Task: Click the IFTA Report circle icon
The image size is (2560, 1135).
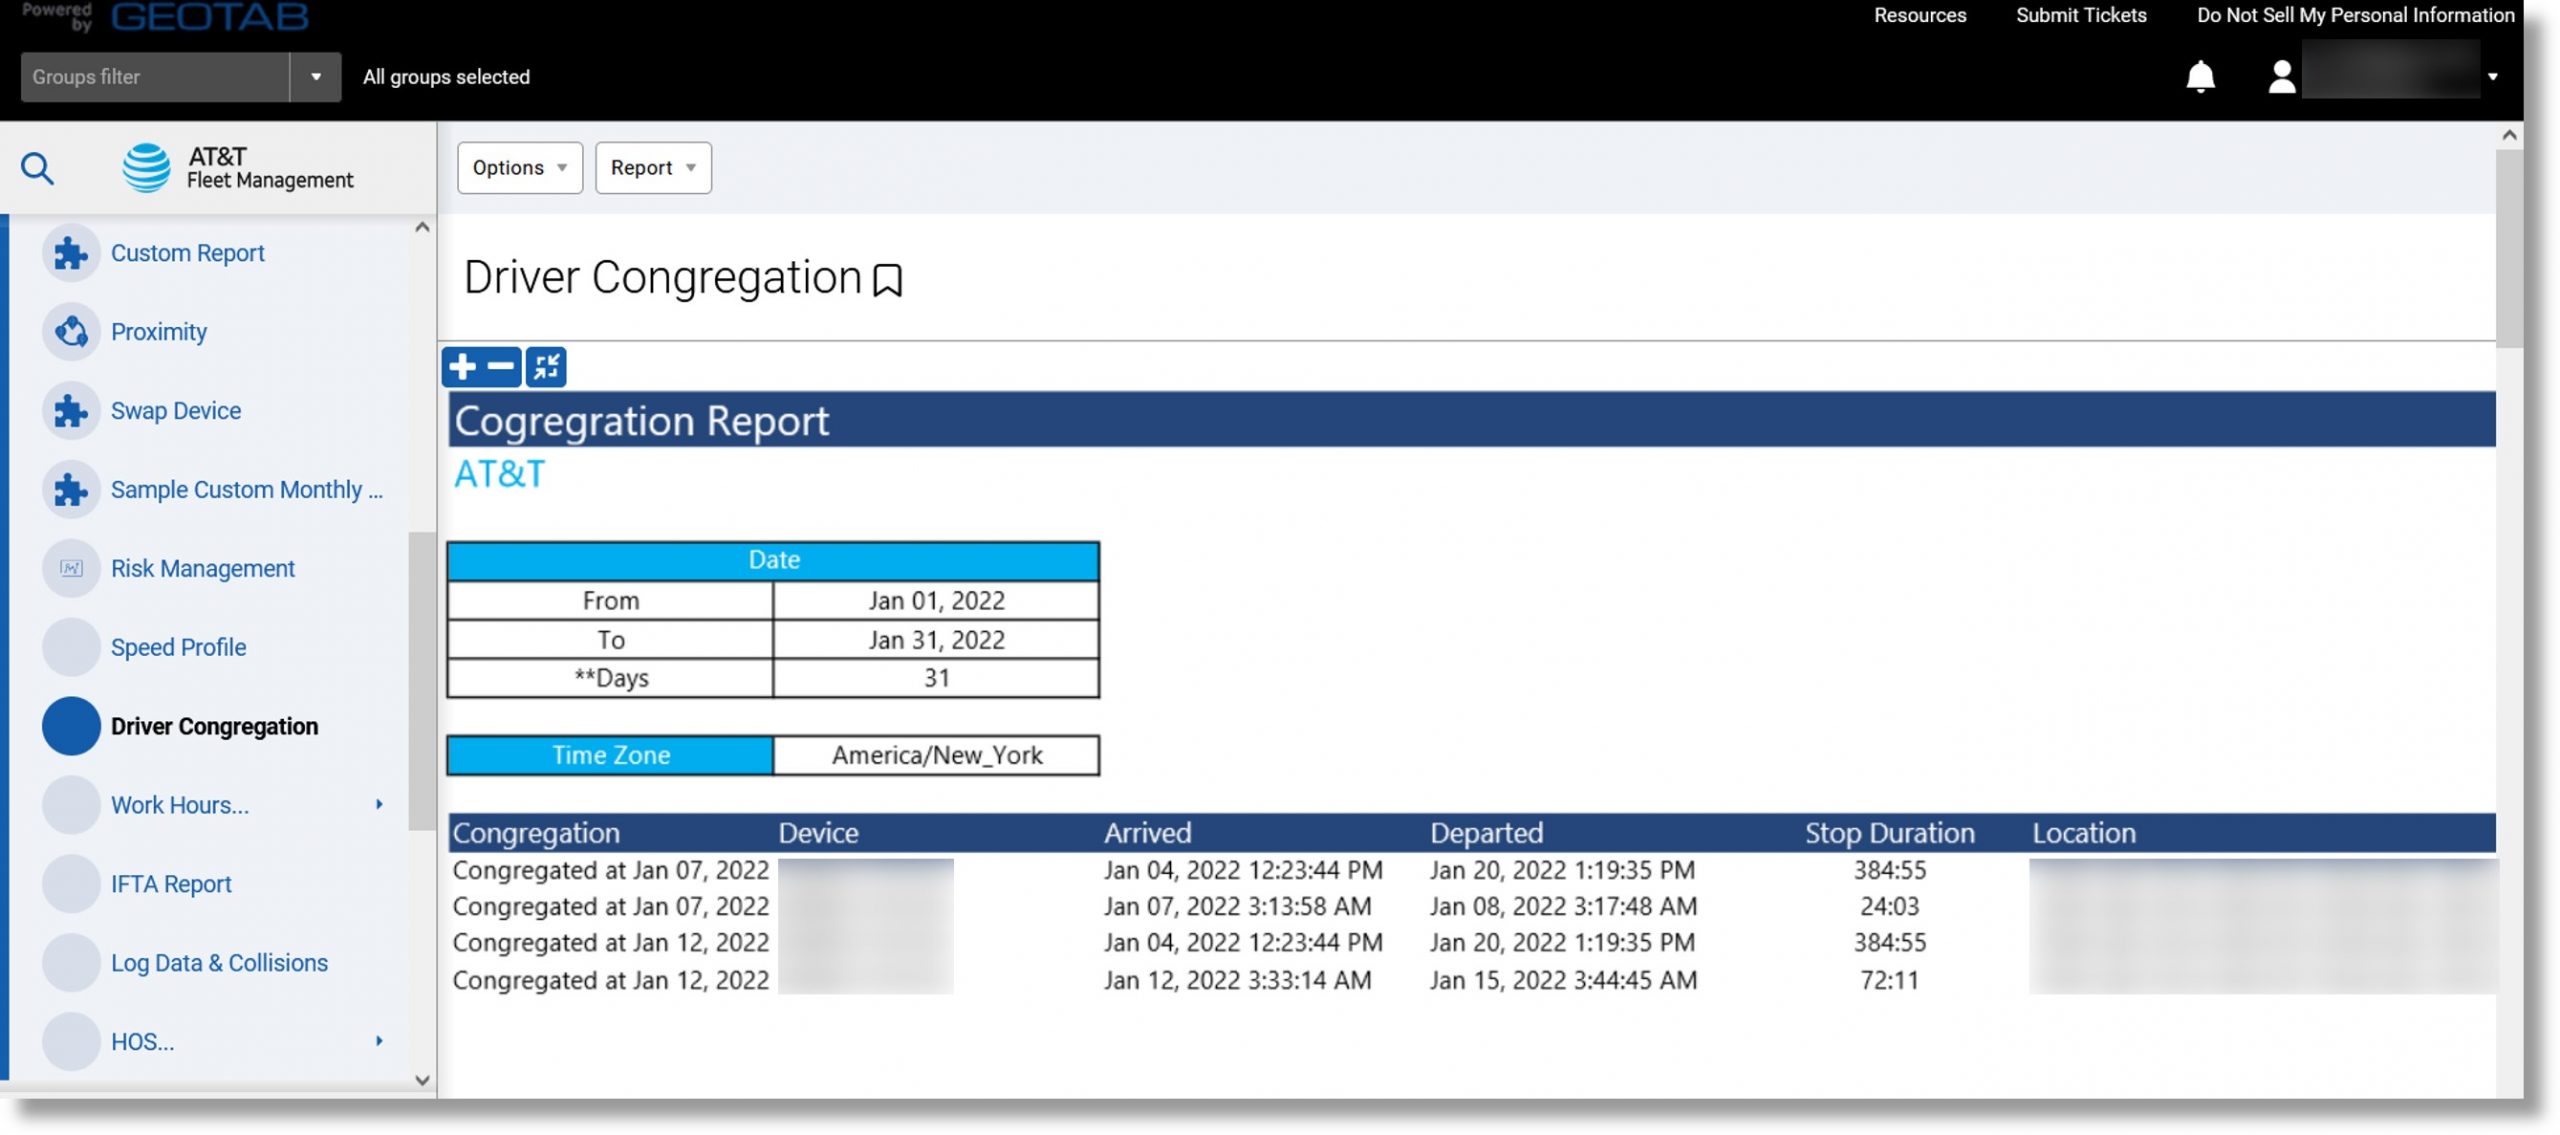Action: (x=71, y=885)
